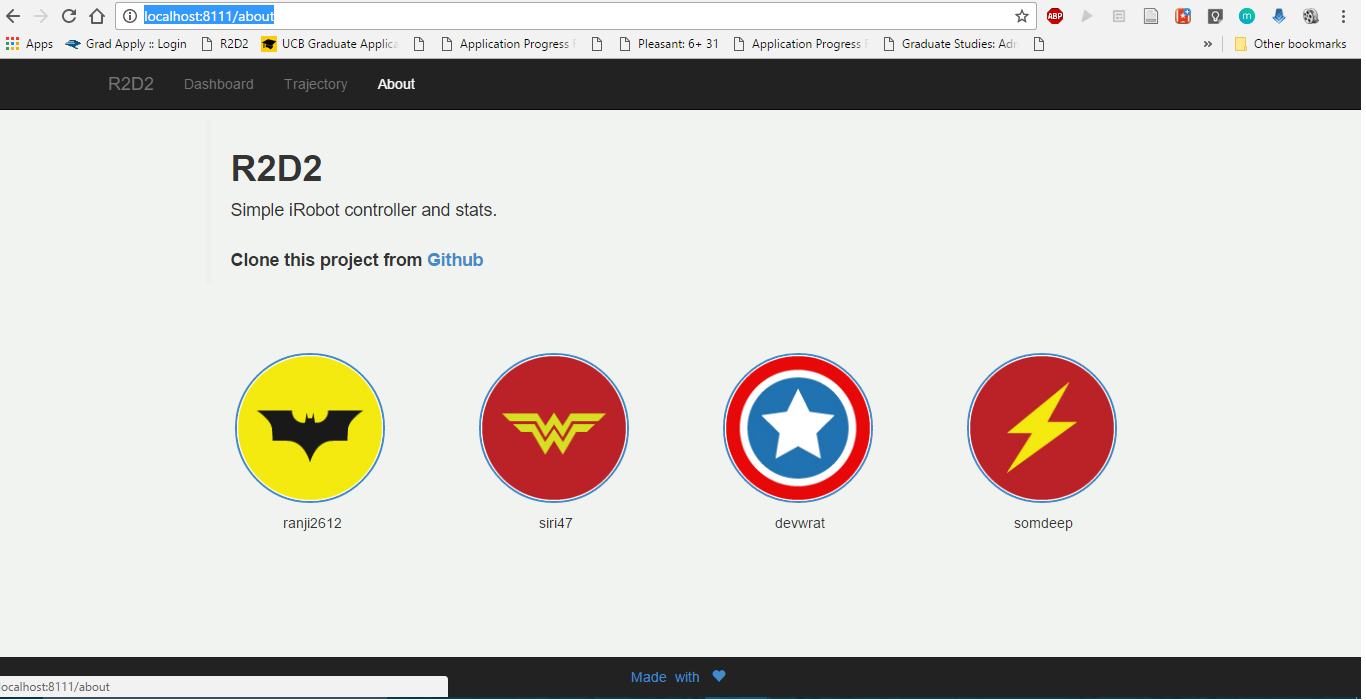
Task: Open the red star-with-plus extension icon
Action: tap(1183, 16)
